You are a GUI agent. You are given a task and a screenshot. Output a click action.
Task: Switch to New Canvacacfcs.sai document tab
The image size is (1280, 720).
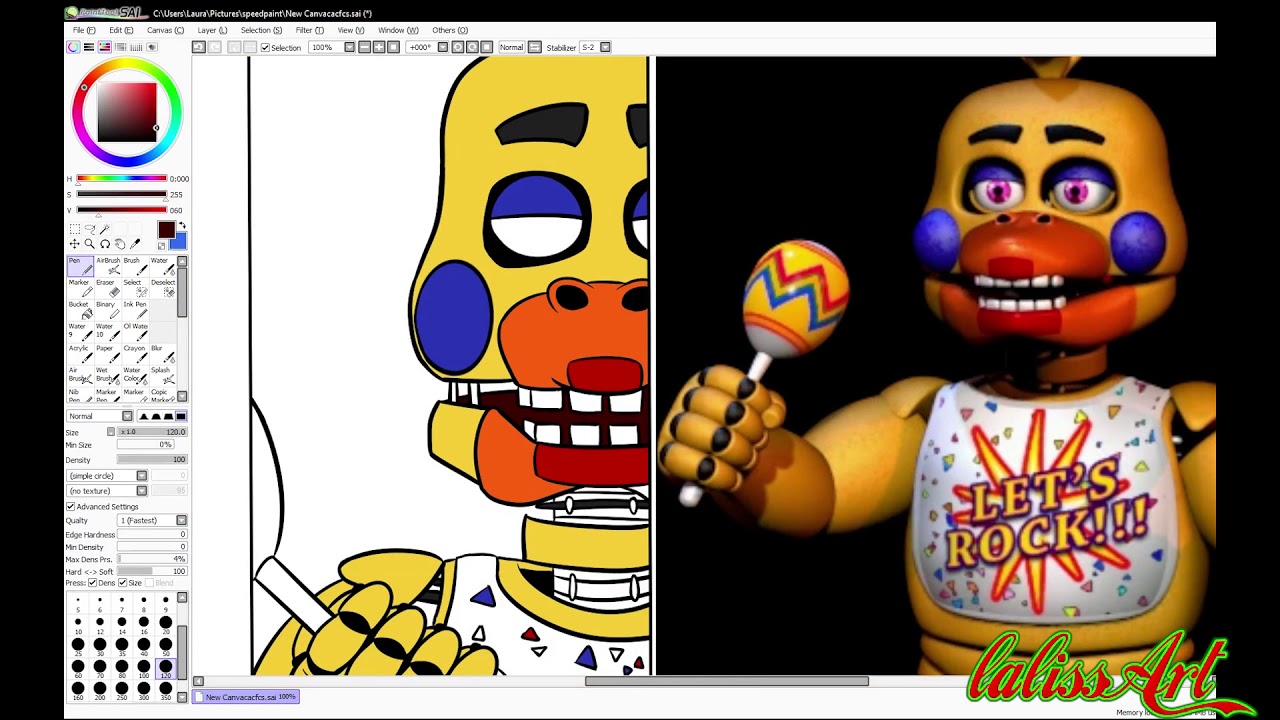coord(246,697)
